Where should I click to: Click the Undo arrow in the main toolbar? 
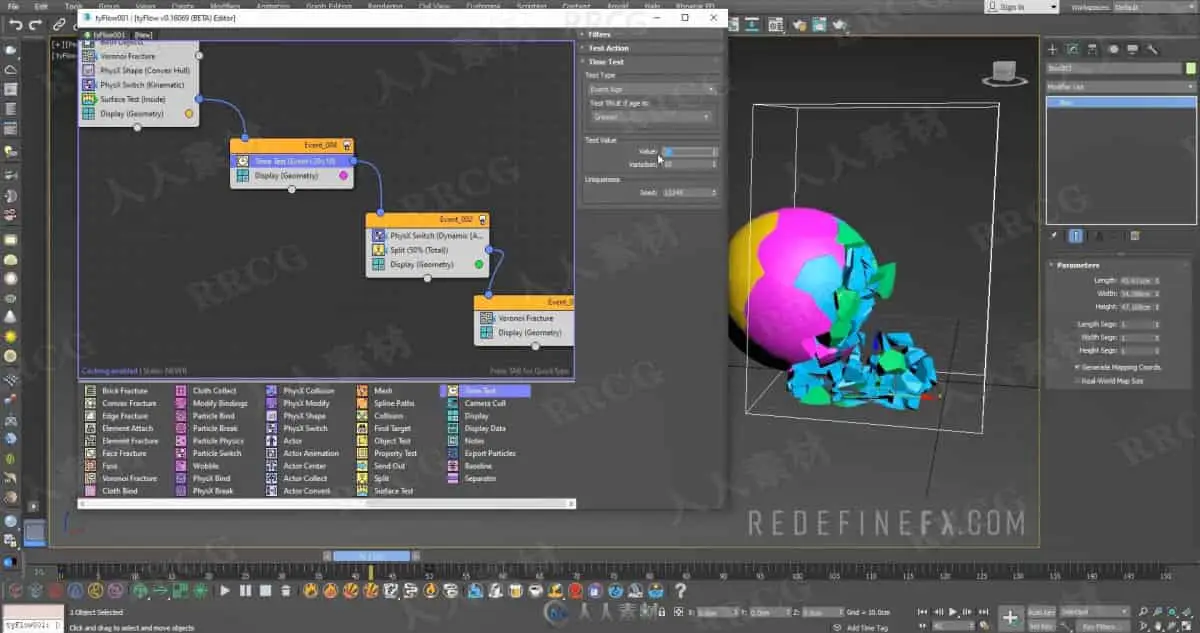[16, 24]
